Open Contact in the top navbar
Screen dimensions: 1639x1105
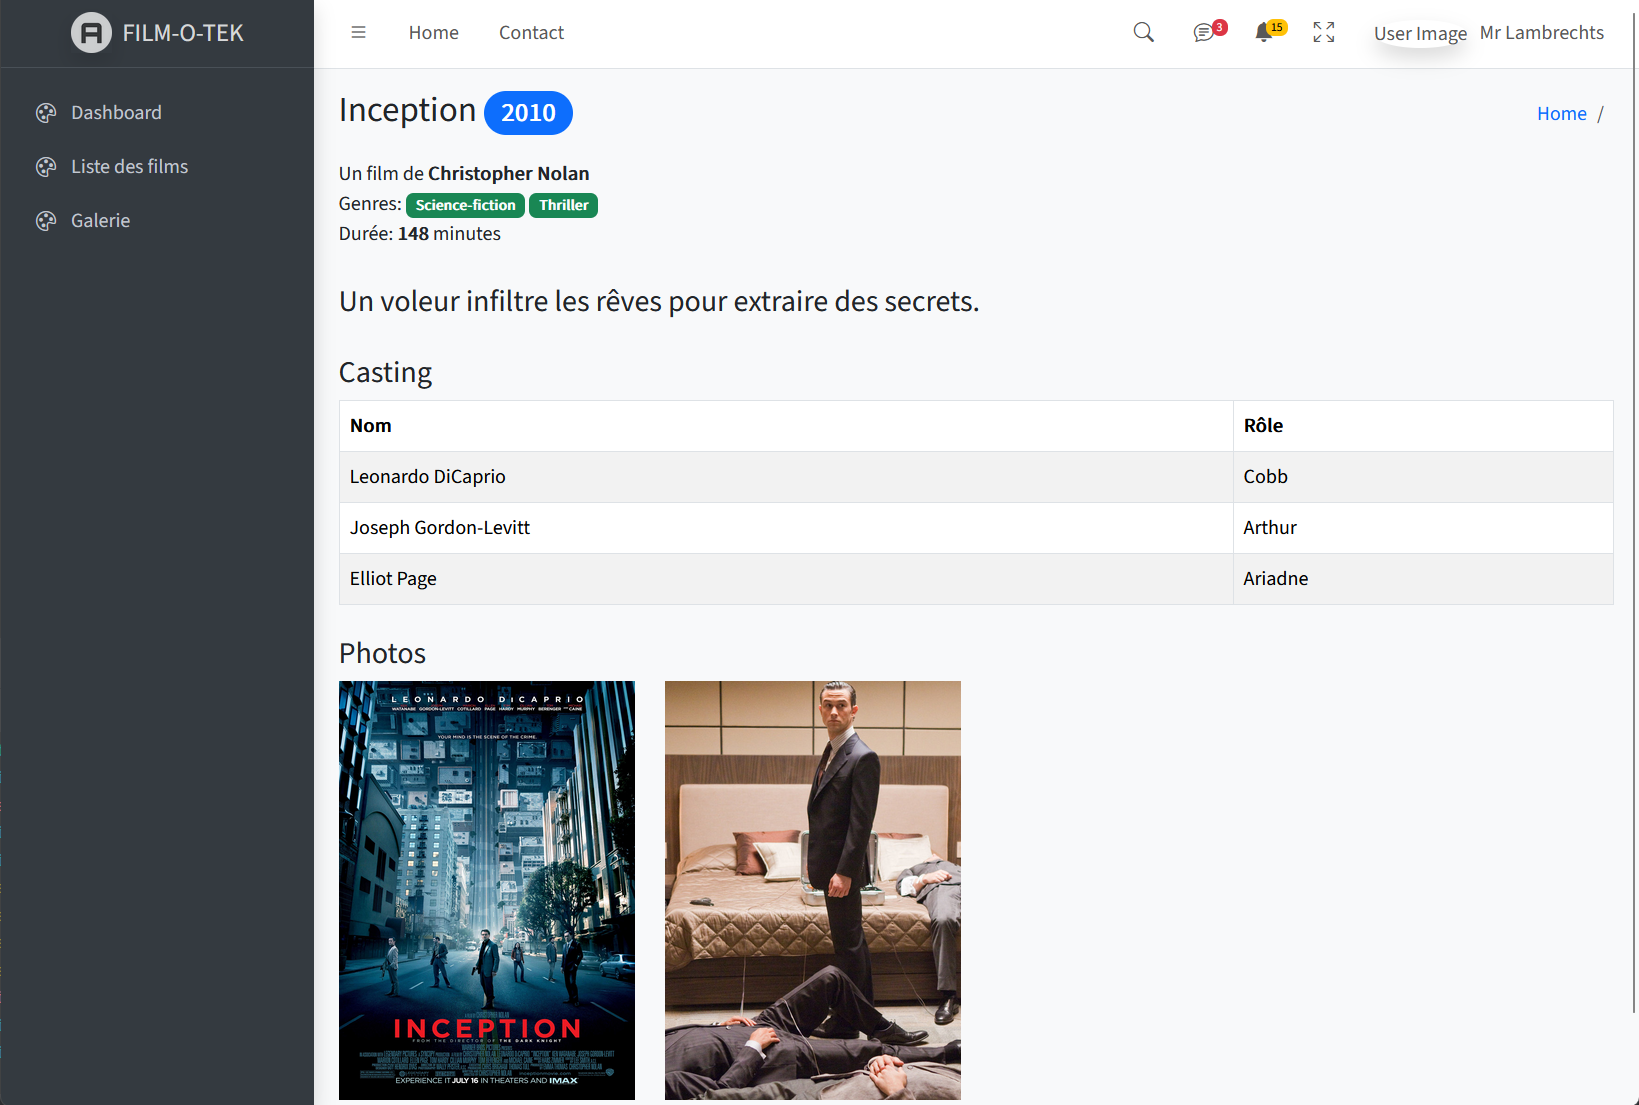(532, 33)
